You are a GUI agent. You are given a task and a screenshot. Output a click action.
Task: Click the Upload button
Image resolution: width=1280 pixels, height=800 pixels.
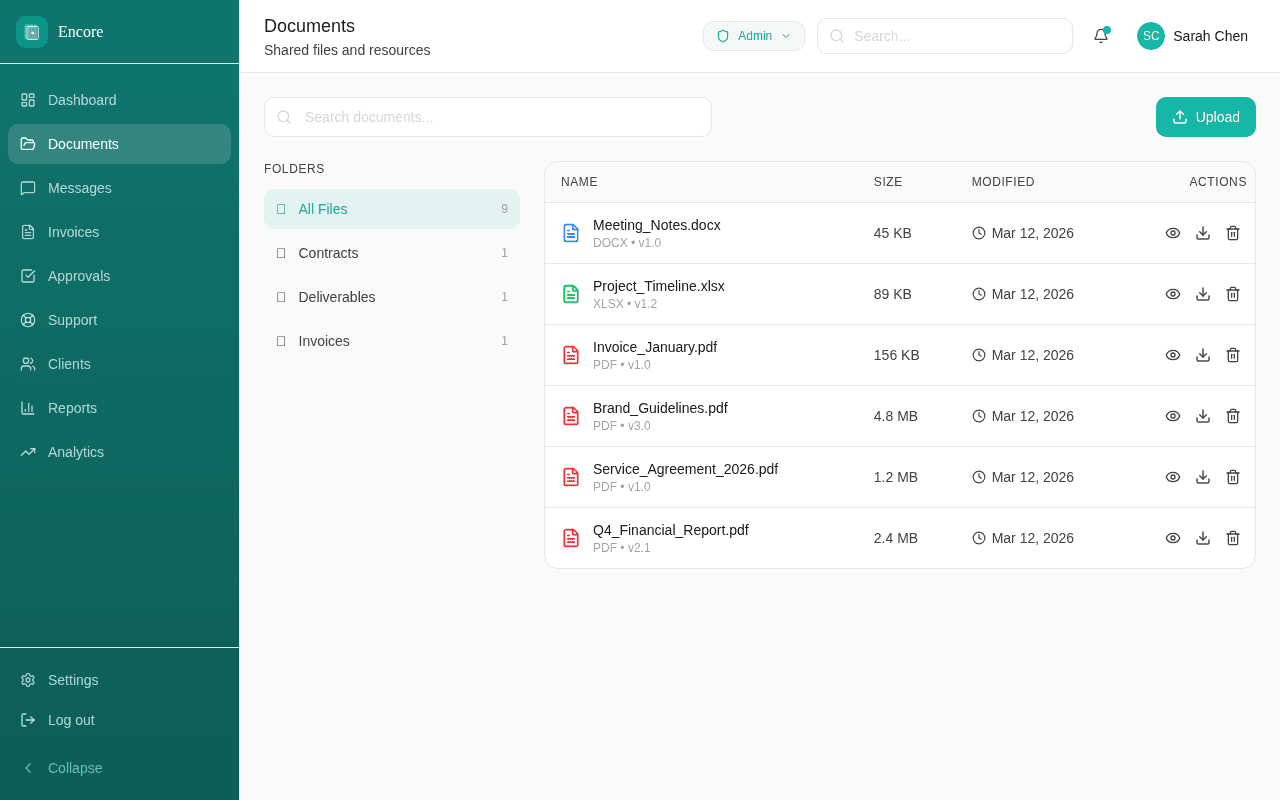1205,117
